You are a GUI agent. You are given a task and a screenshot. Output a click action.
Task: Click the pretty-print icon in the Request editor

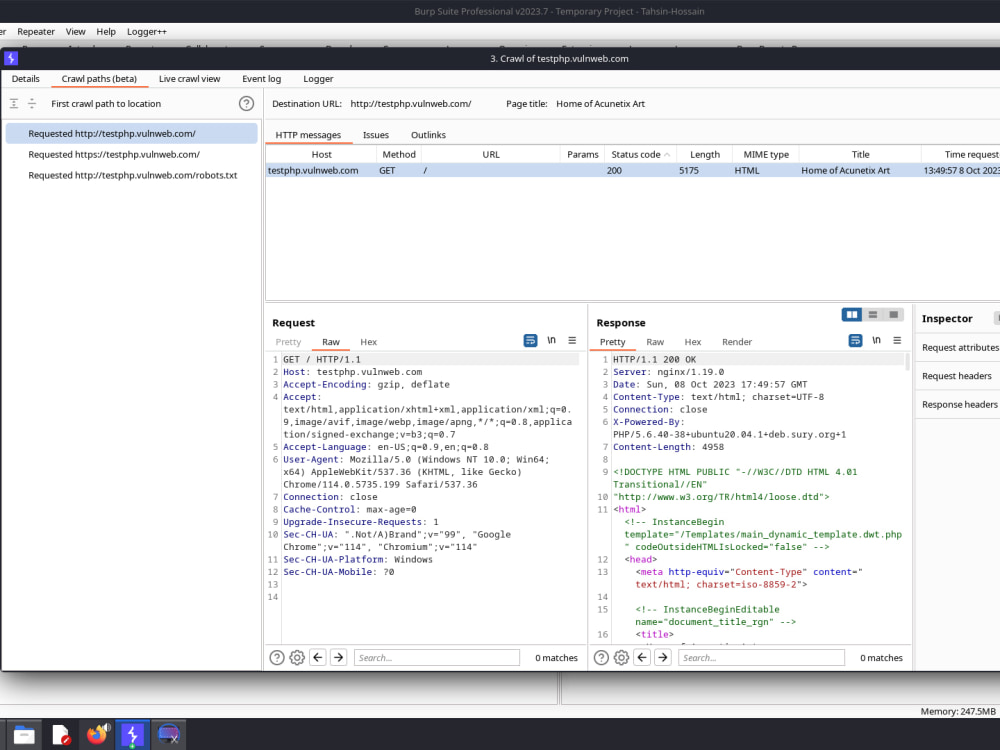(530, 340)
